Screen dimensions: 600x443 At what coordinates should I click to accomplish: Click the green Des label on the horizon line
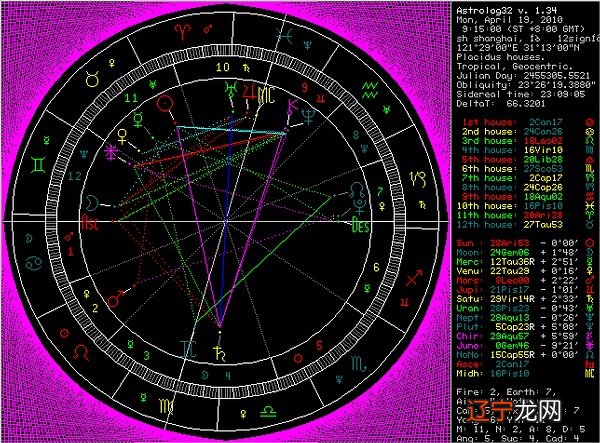[360, 225]
